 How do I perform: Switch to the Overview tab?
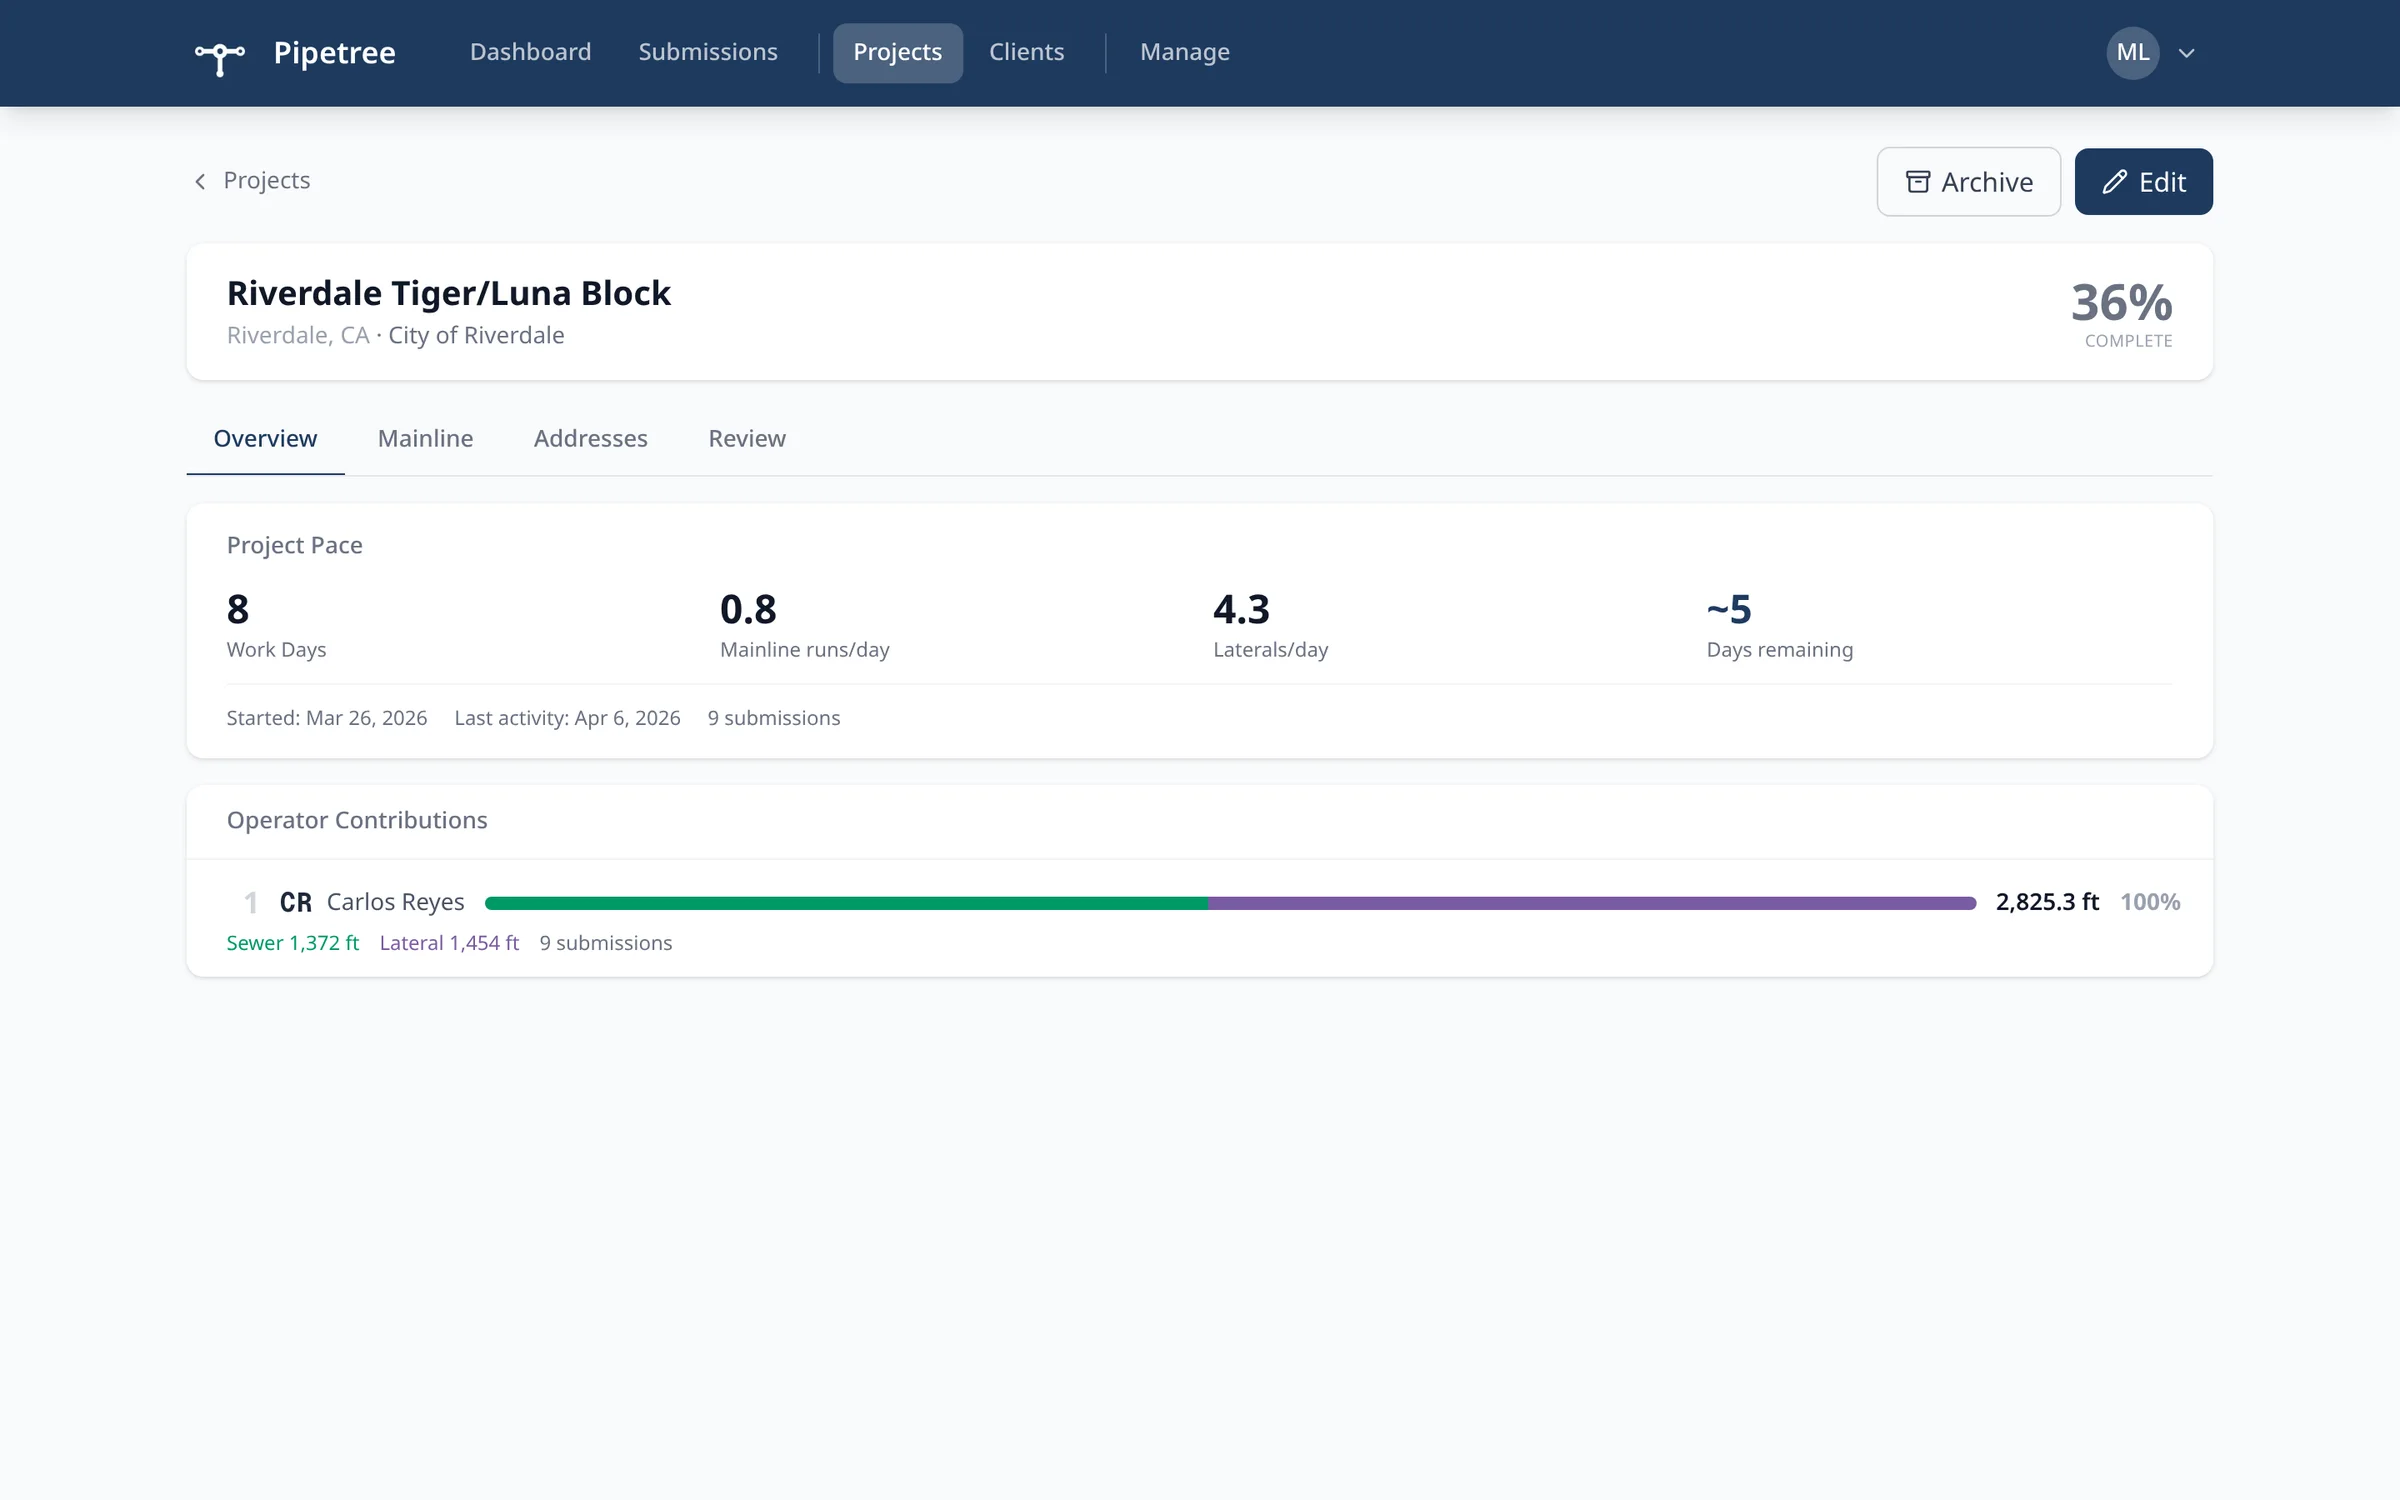click(265, 438)
